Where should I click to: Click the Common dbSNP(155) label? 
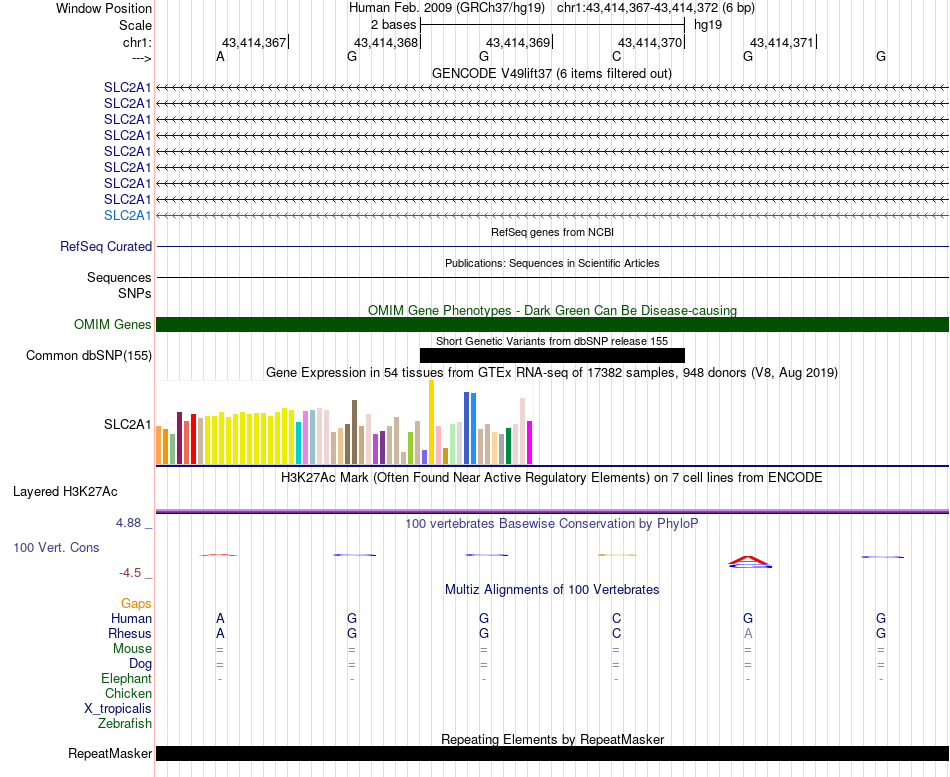click(x=89, y=356)
